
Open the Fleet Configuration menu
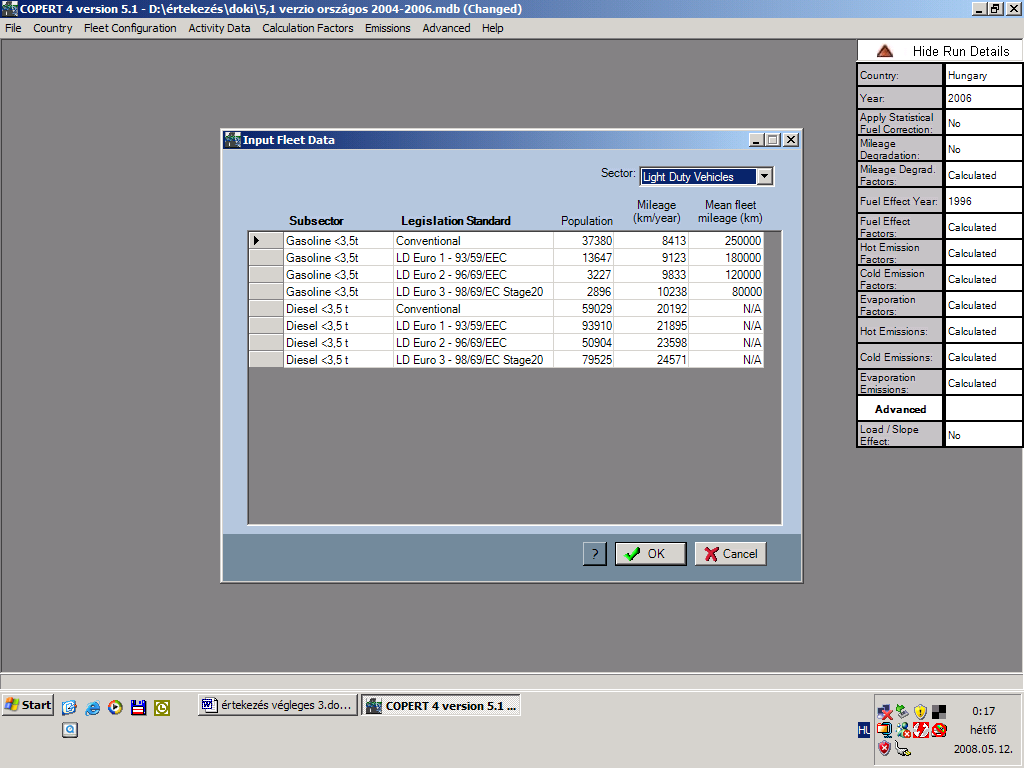(x=130, y=28)
